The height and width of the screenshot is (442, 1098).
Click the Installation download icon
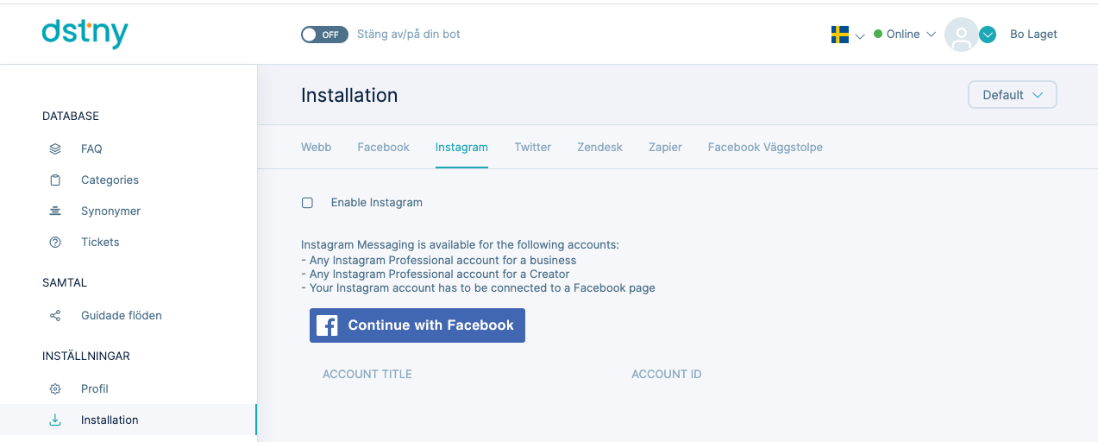tap(55, 420)
